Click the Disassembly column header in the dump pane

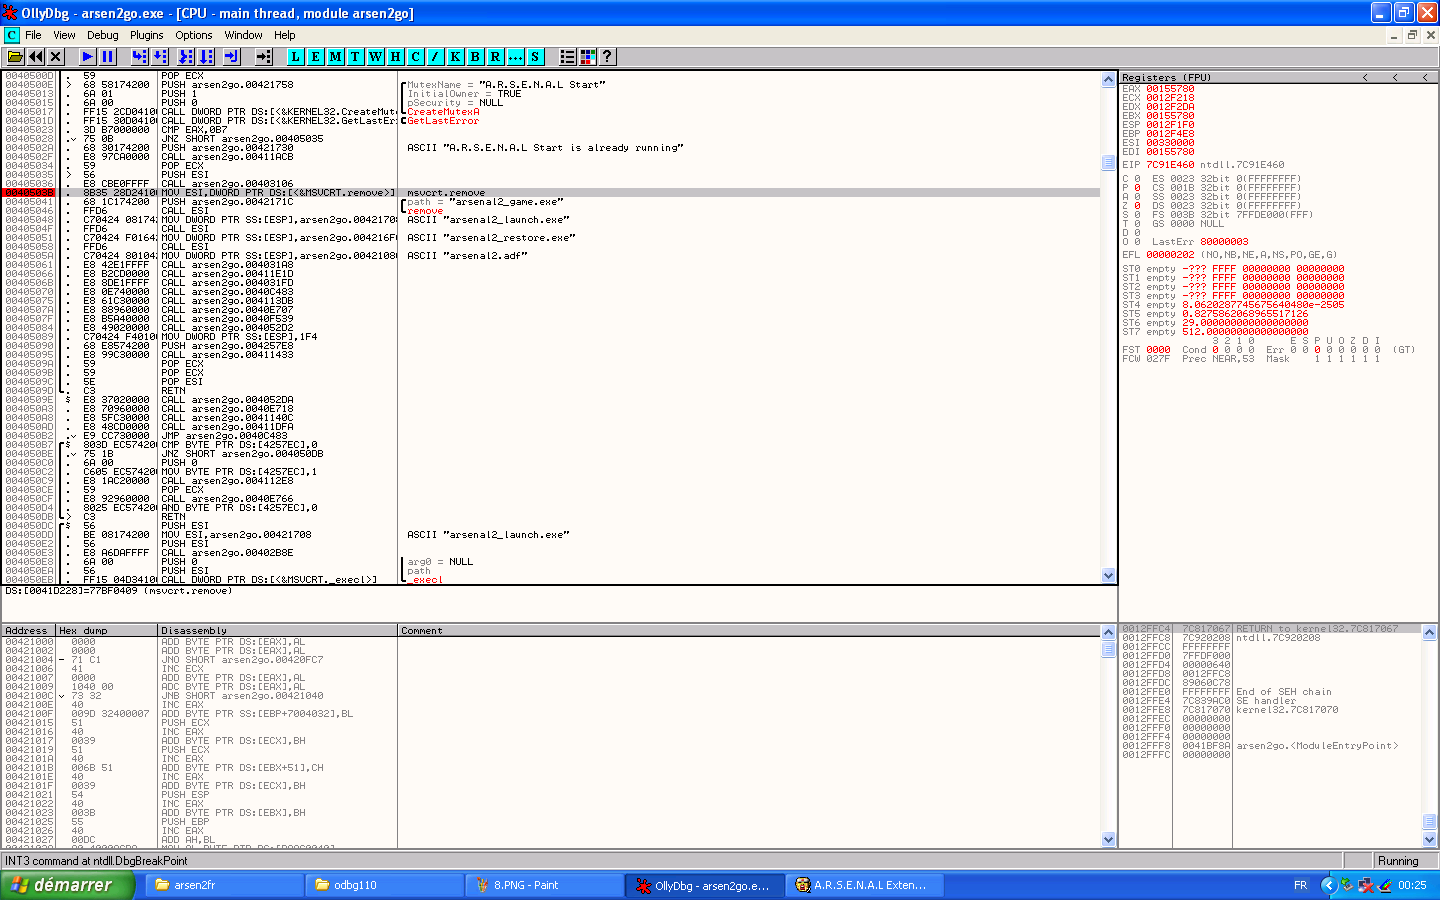click(278, 630)
